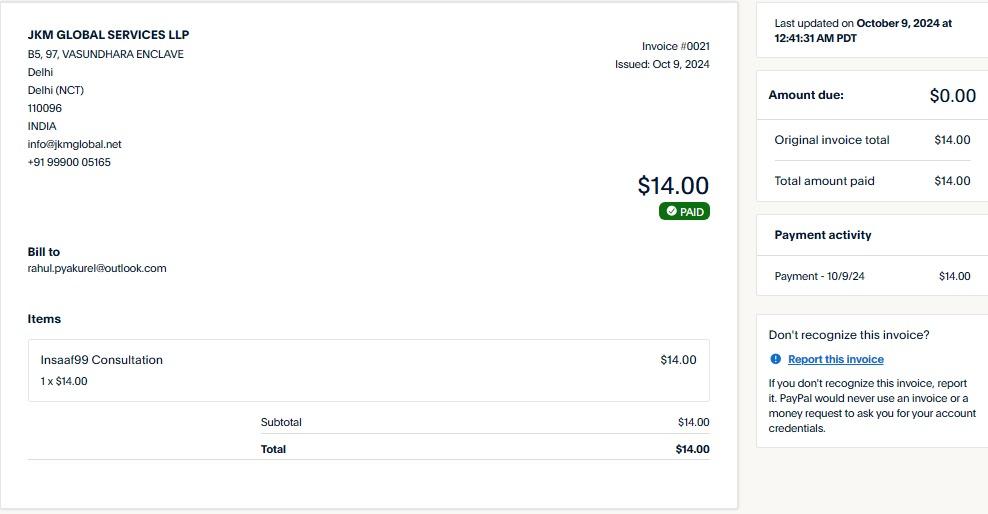Click the Total amount paid row

point(872,181)
